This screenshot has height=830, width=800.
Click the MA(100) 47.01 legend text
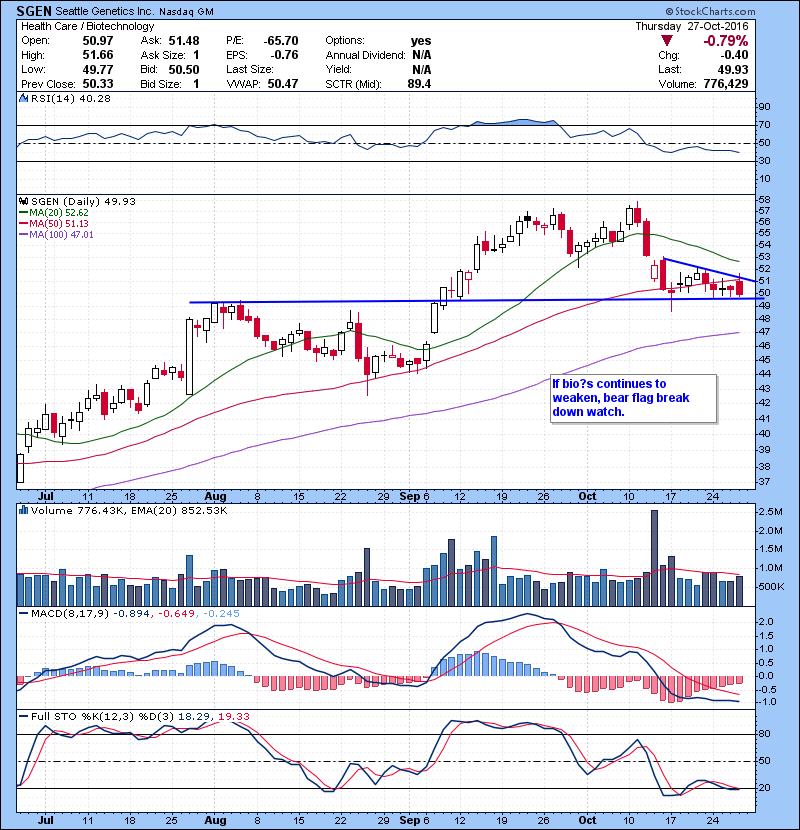pyautogui.click(x=61, y=235)
